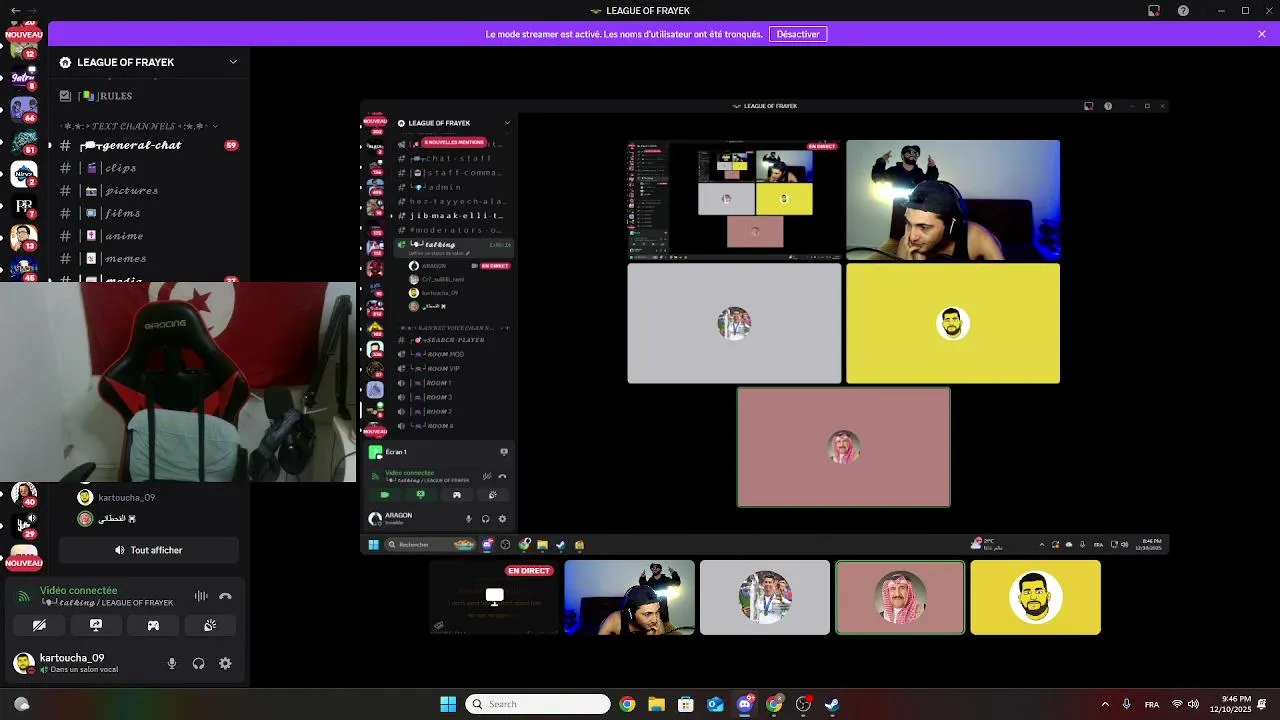
Task: Click Désactiver in the streamer mode banner
Action: pos(798,34)
